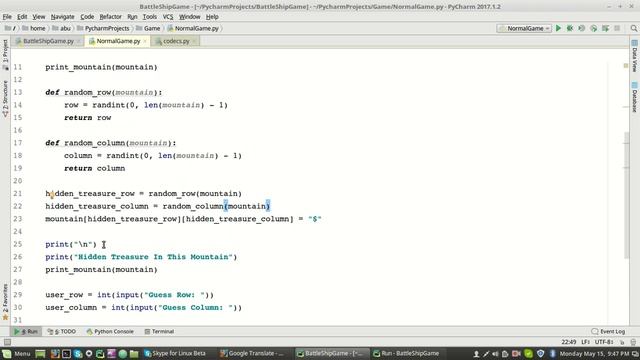
Task: Run the NormalGame configuration with the green play icon
Action: 558,28
